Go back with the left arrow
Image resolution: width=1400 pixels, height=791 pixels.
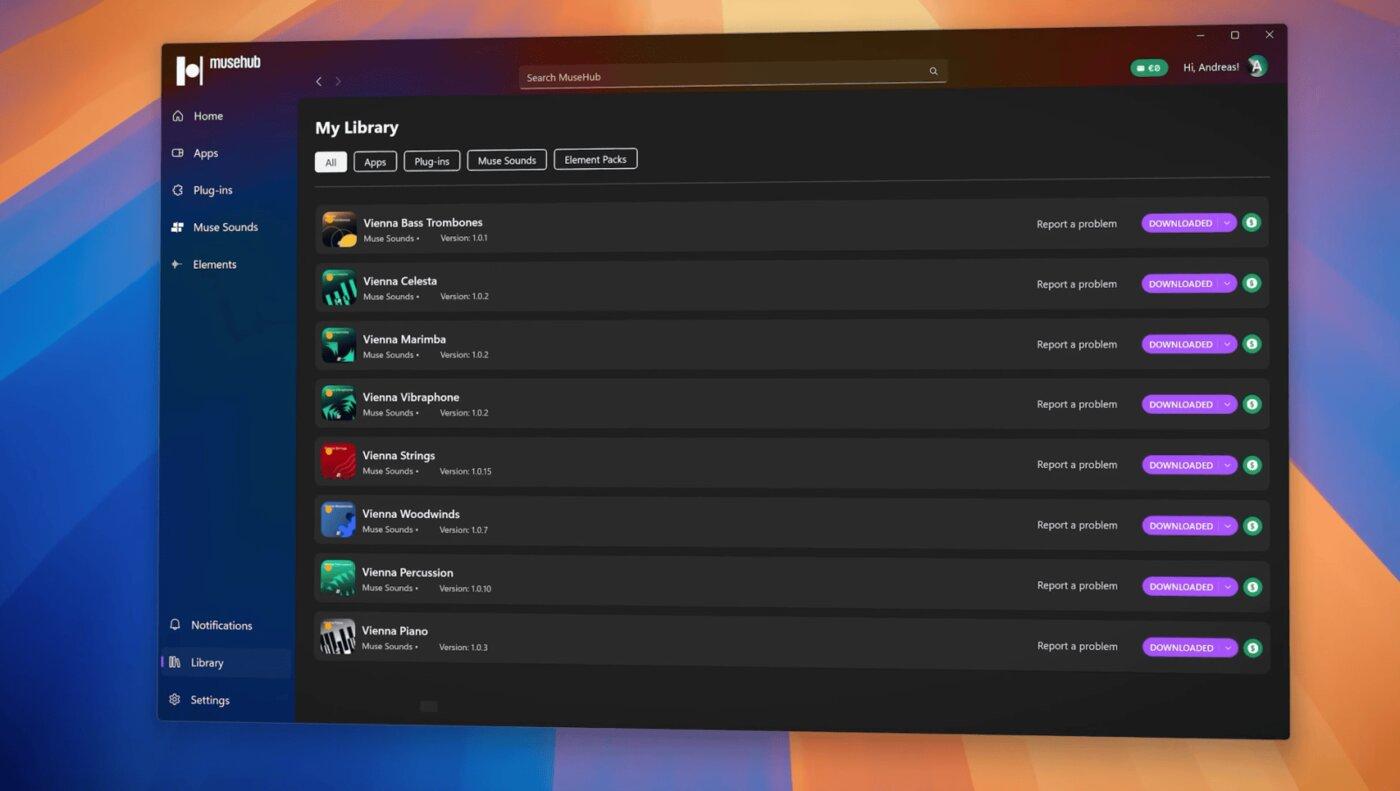[319, 81]
